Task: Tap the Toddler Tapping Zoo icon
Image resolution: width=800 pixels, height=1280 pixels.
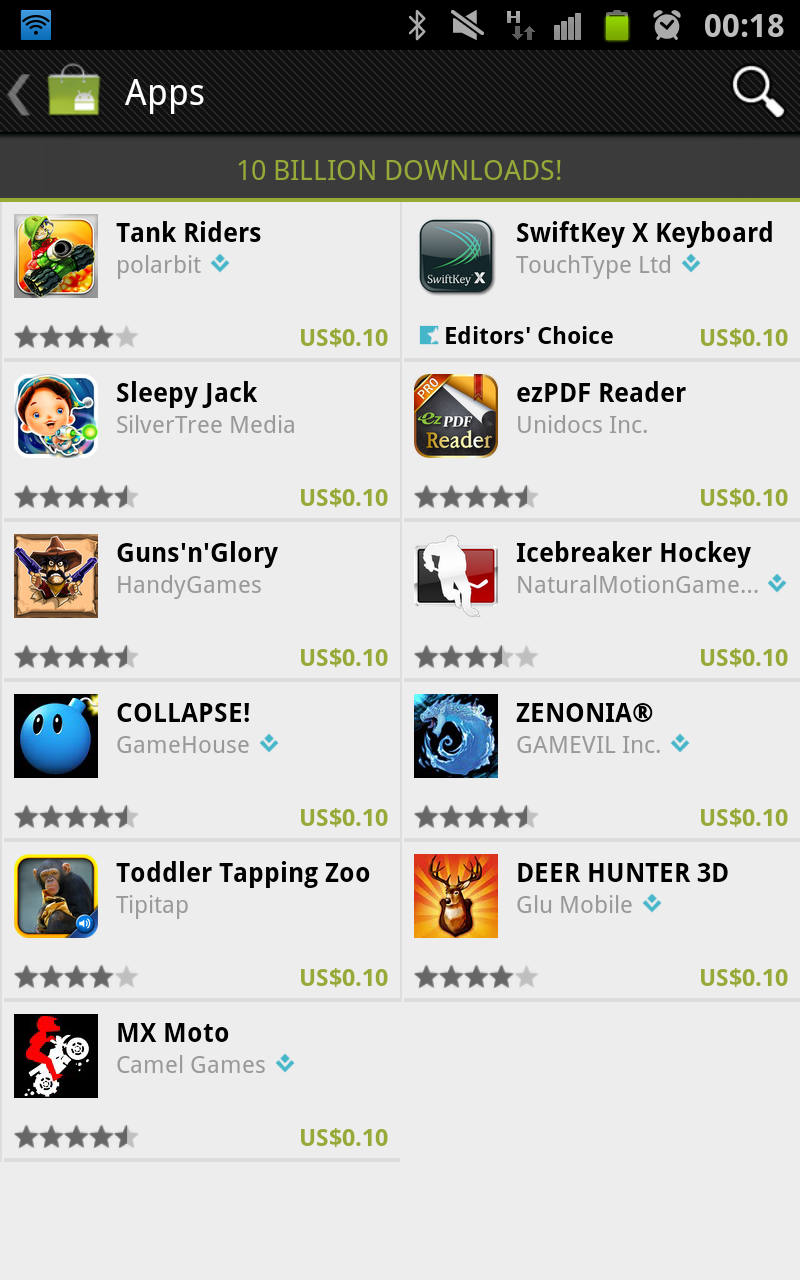Action: coord(56,896)
